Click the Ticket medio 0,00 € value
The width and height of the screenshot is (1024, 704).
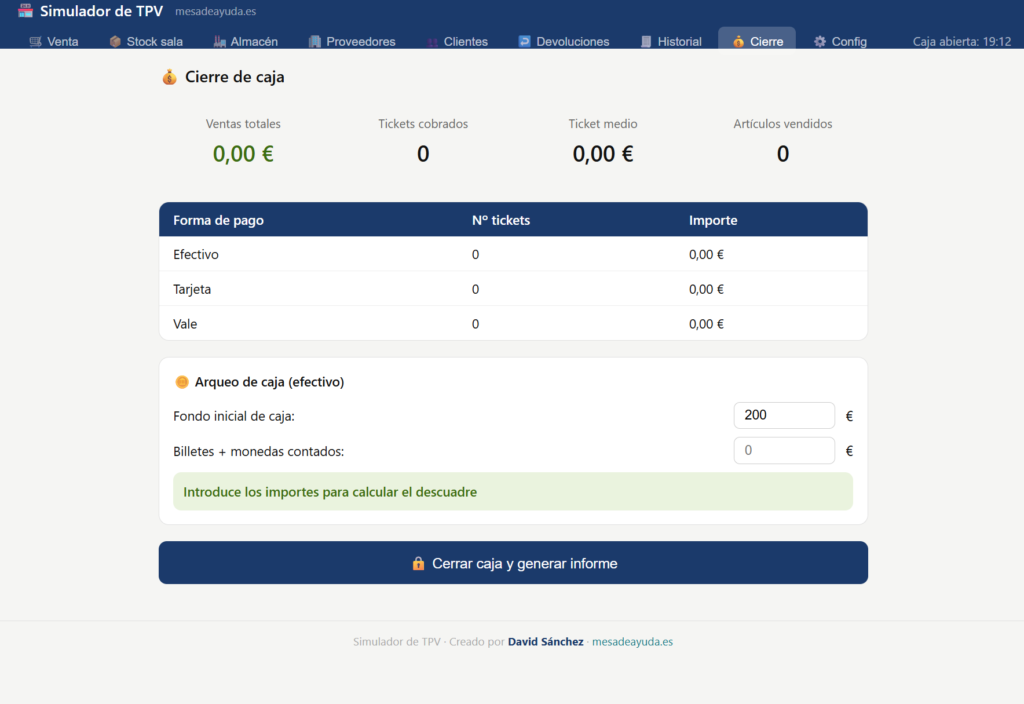pos(603,153)
